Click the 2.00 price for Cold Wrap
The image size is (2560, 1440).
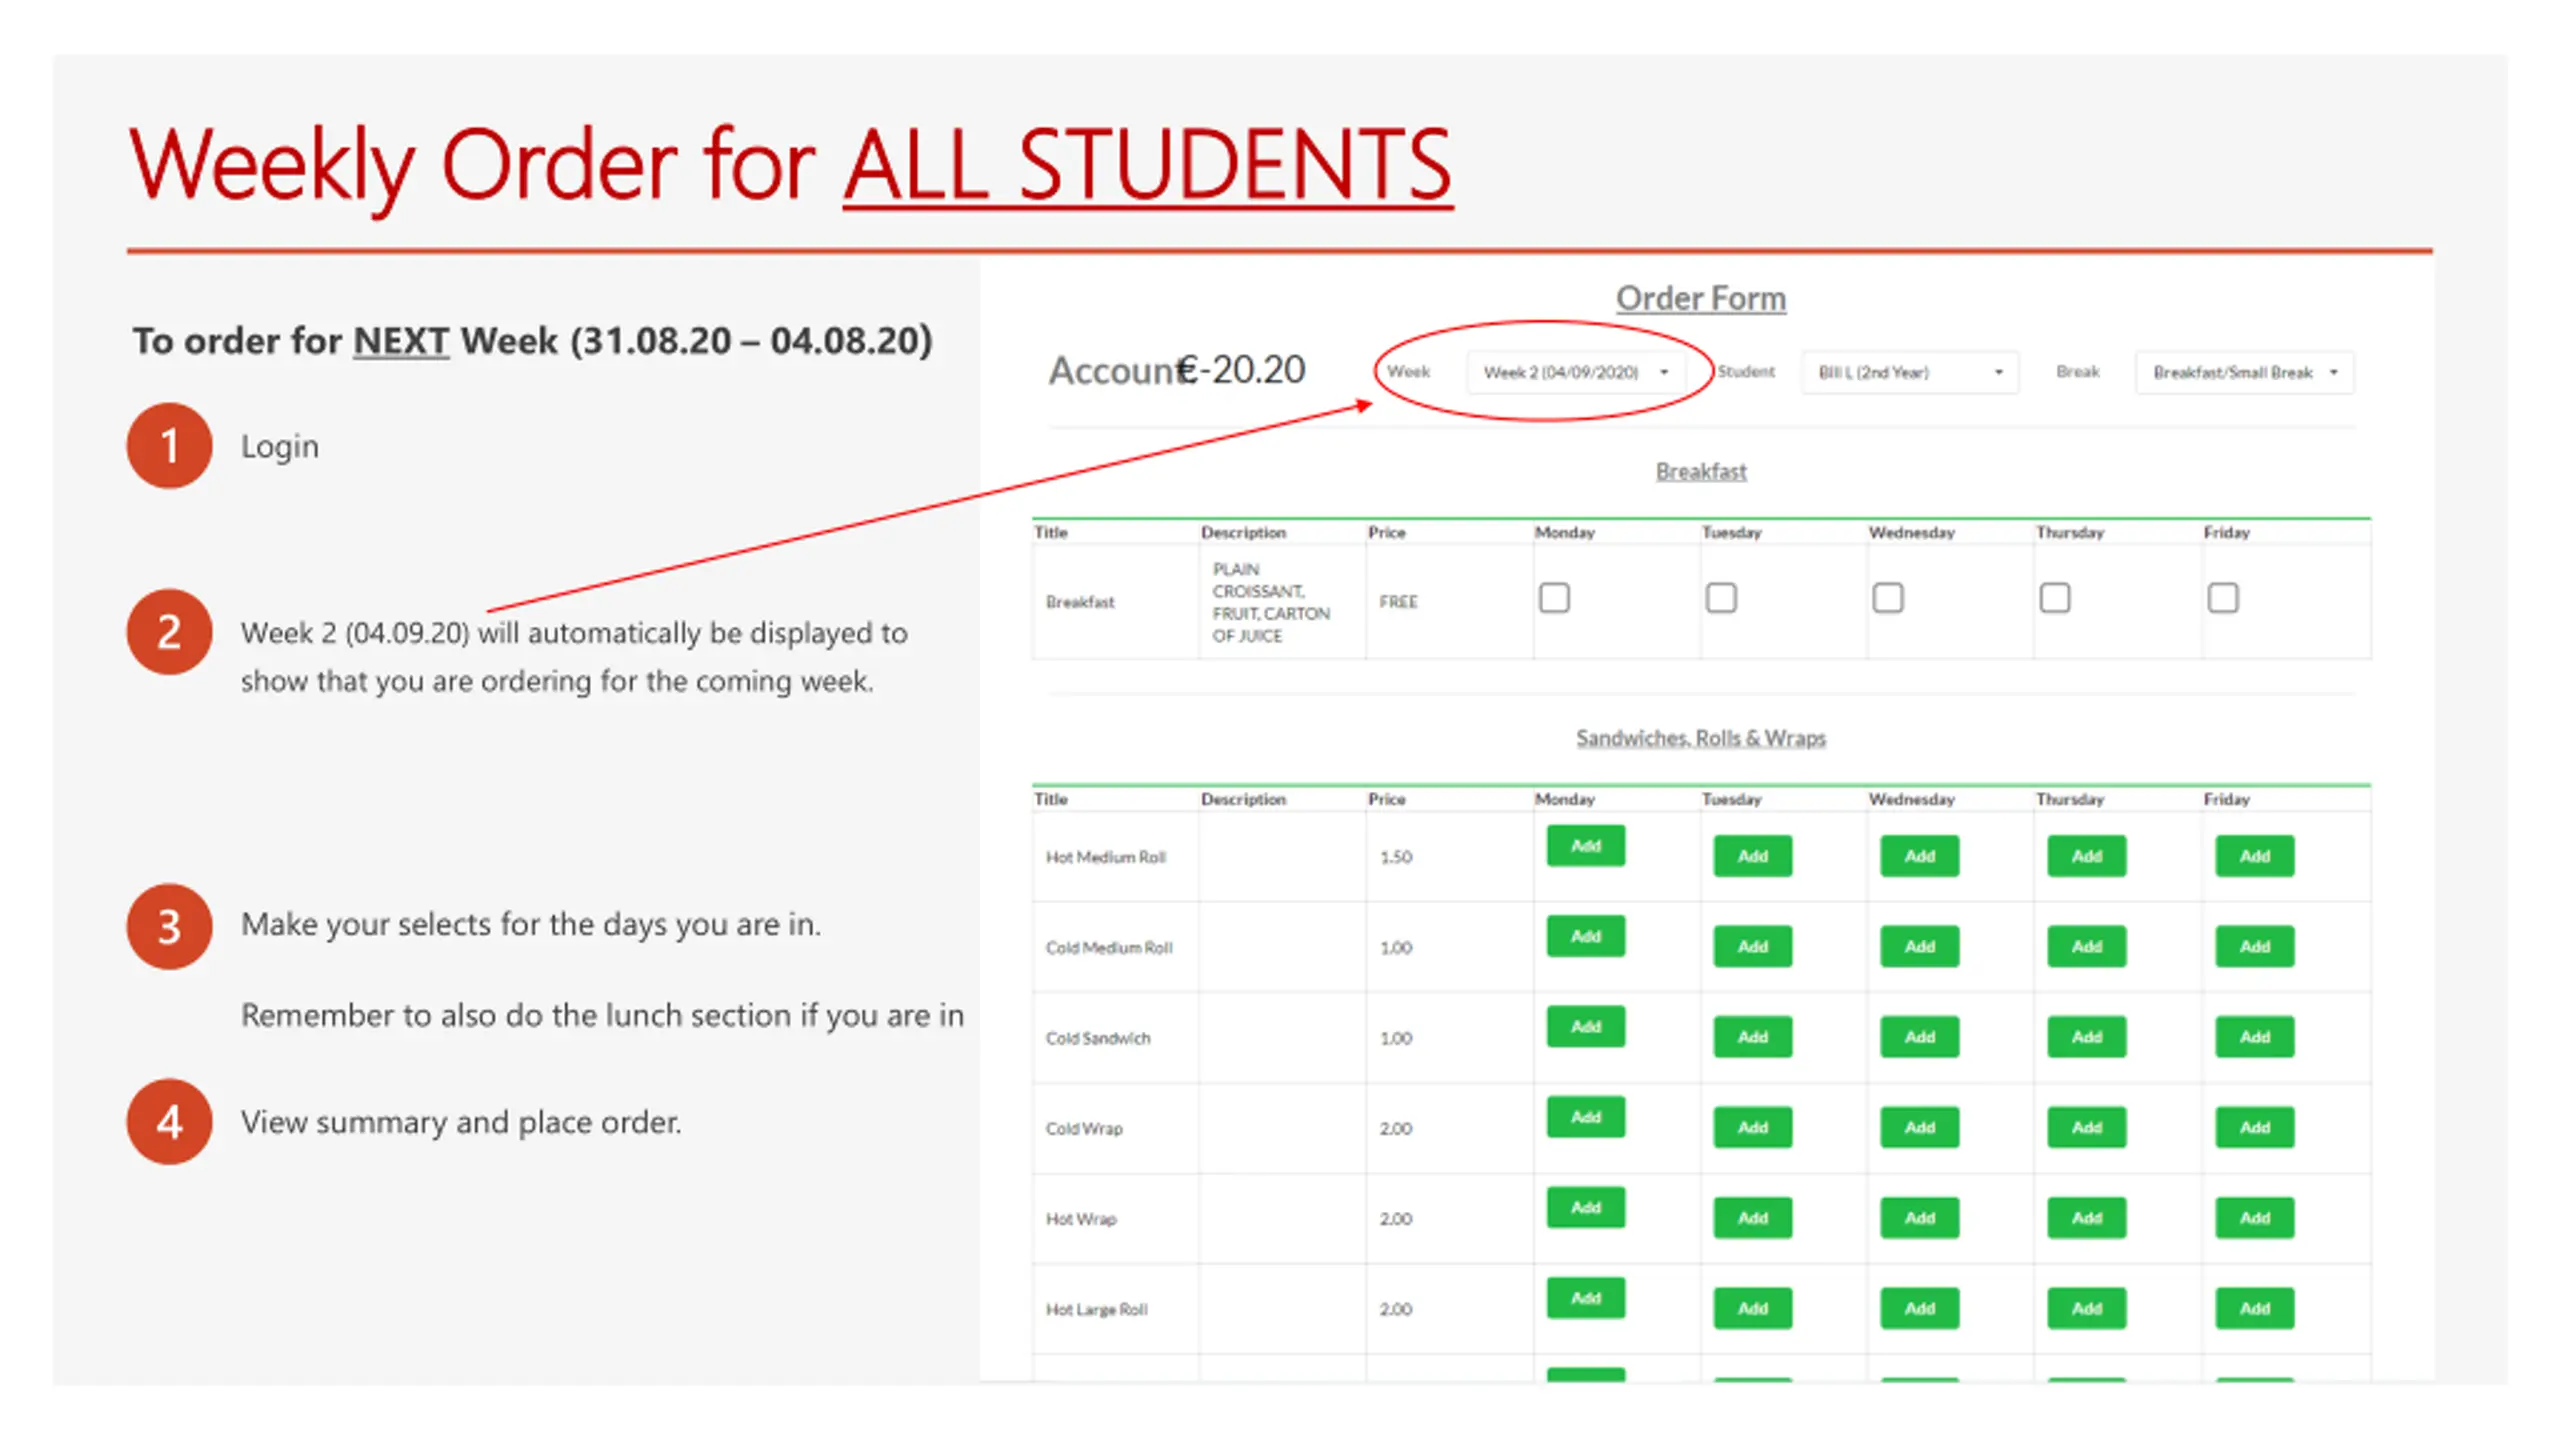tap(1396, 1128)
